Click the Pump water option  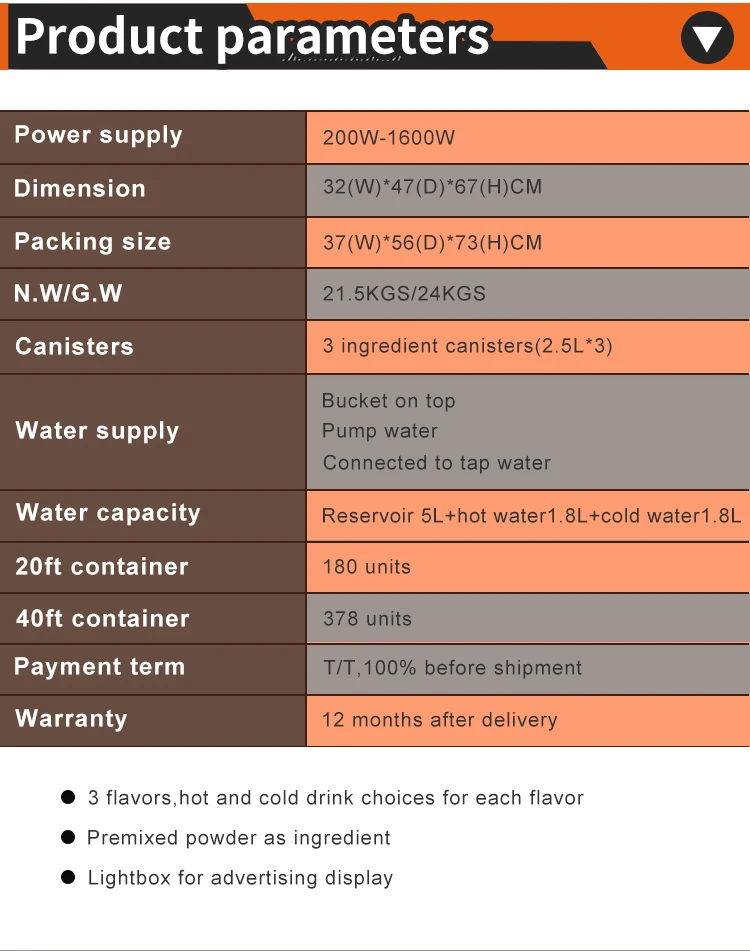click(380, 431)
